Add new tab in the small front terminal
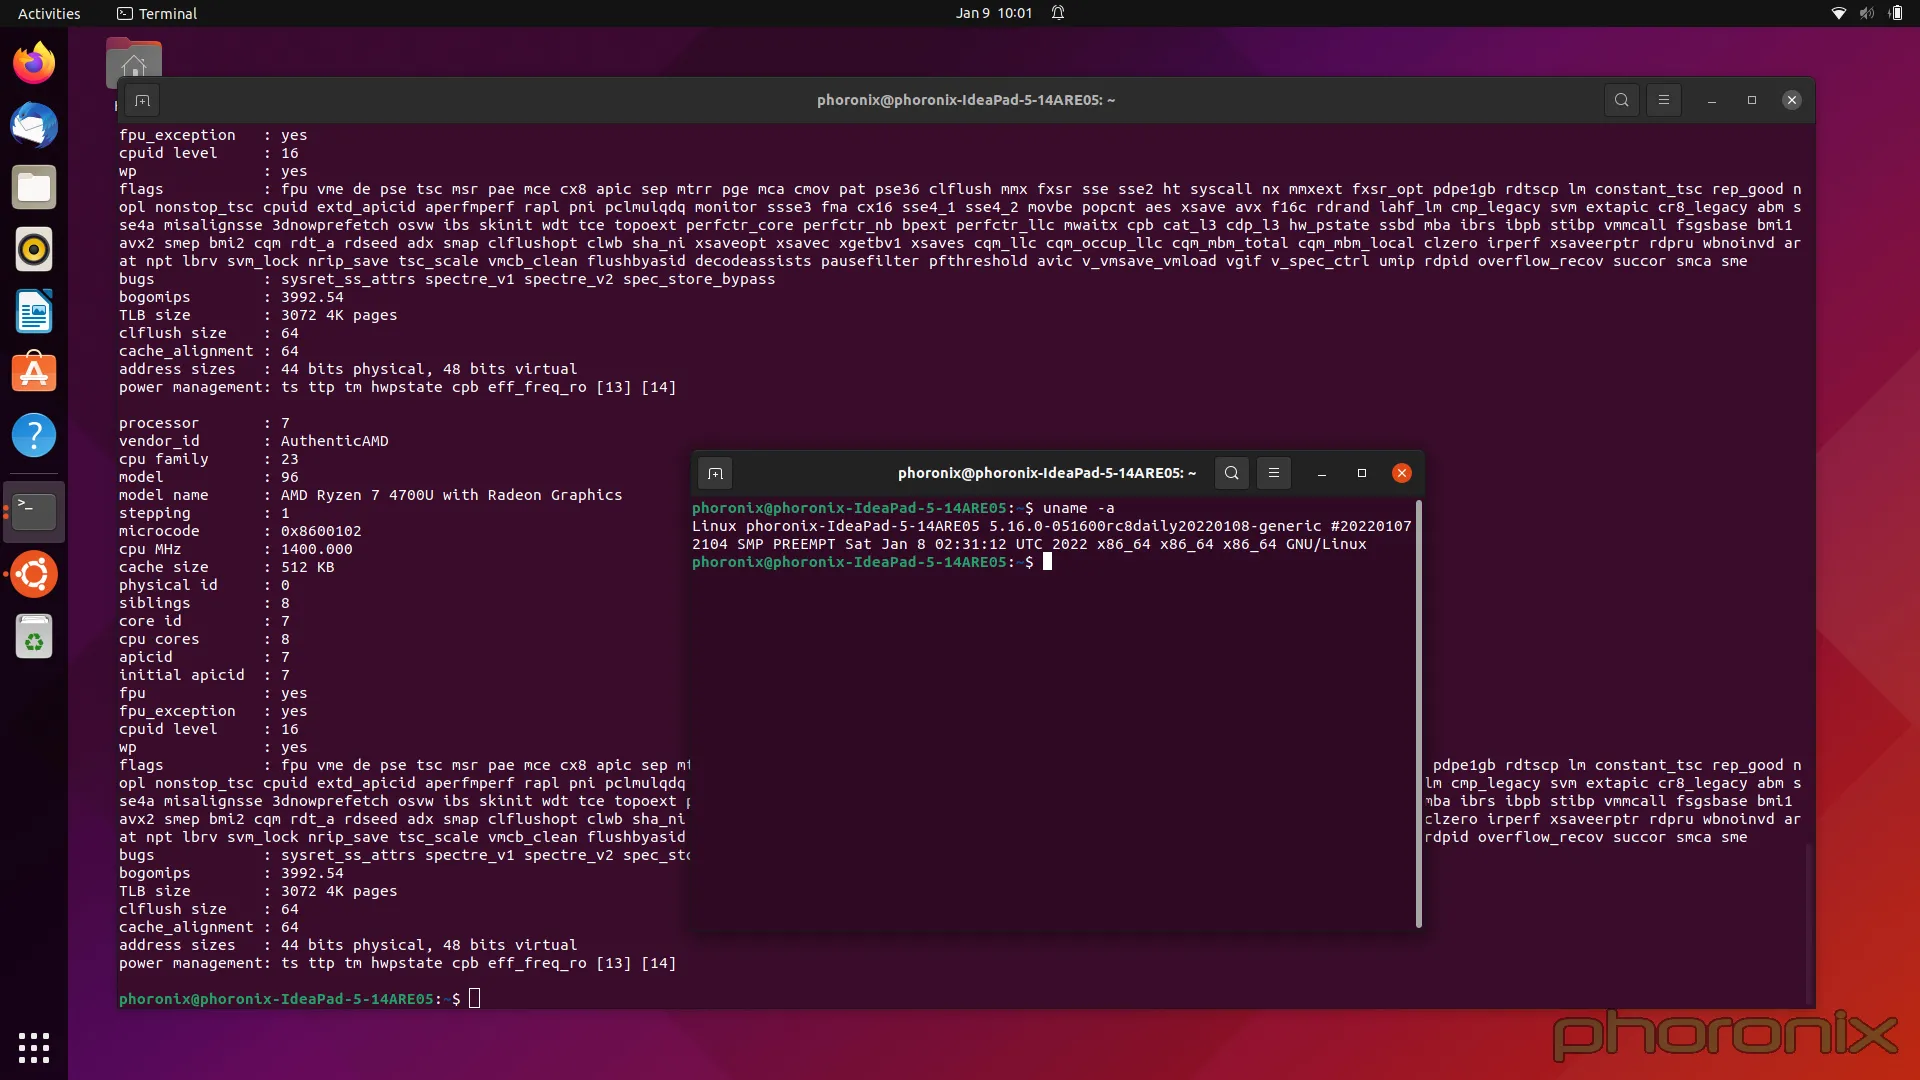 pos(715,473)
